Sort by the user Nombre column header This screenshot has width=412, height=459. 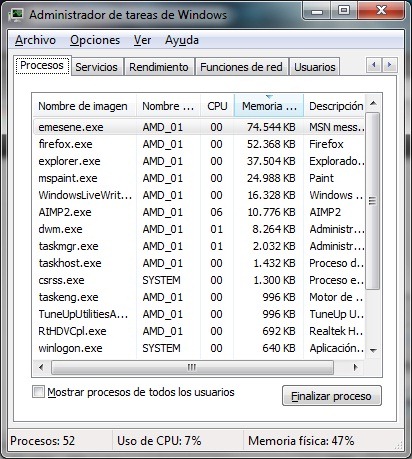click(168, 106)
